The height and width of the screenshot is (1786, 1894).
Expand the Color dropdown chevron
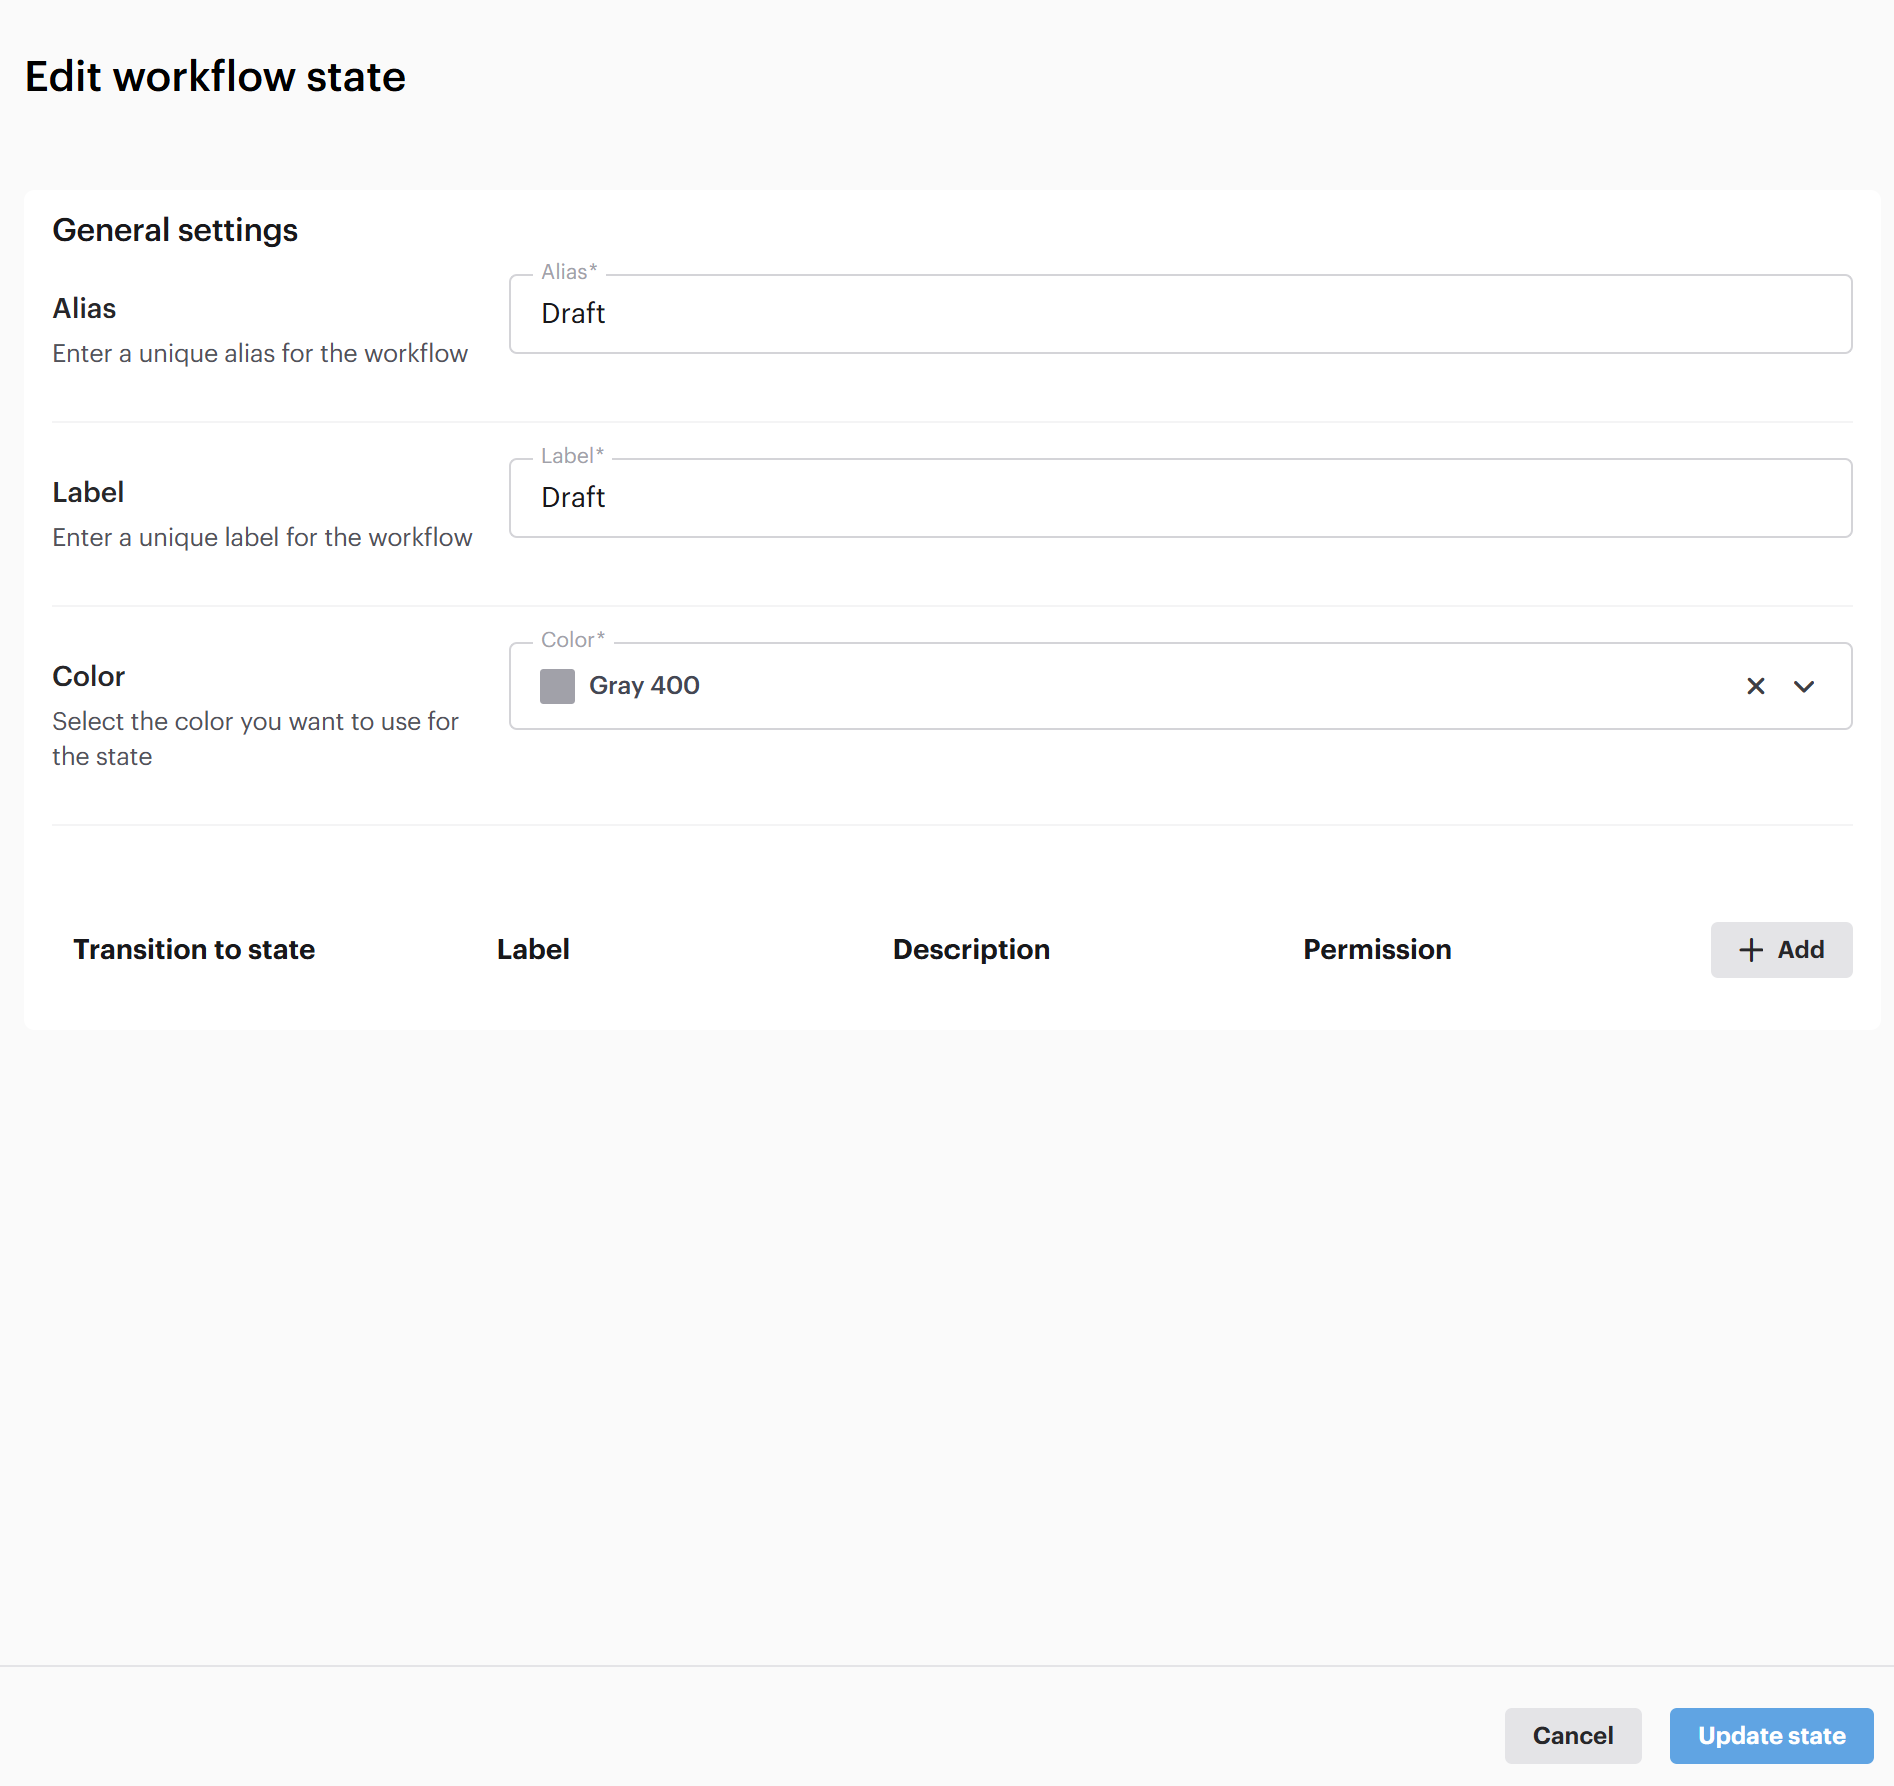click(1804, 686)
